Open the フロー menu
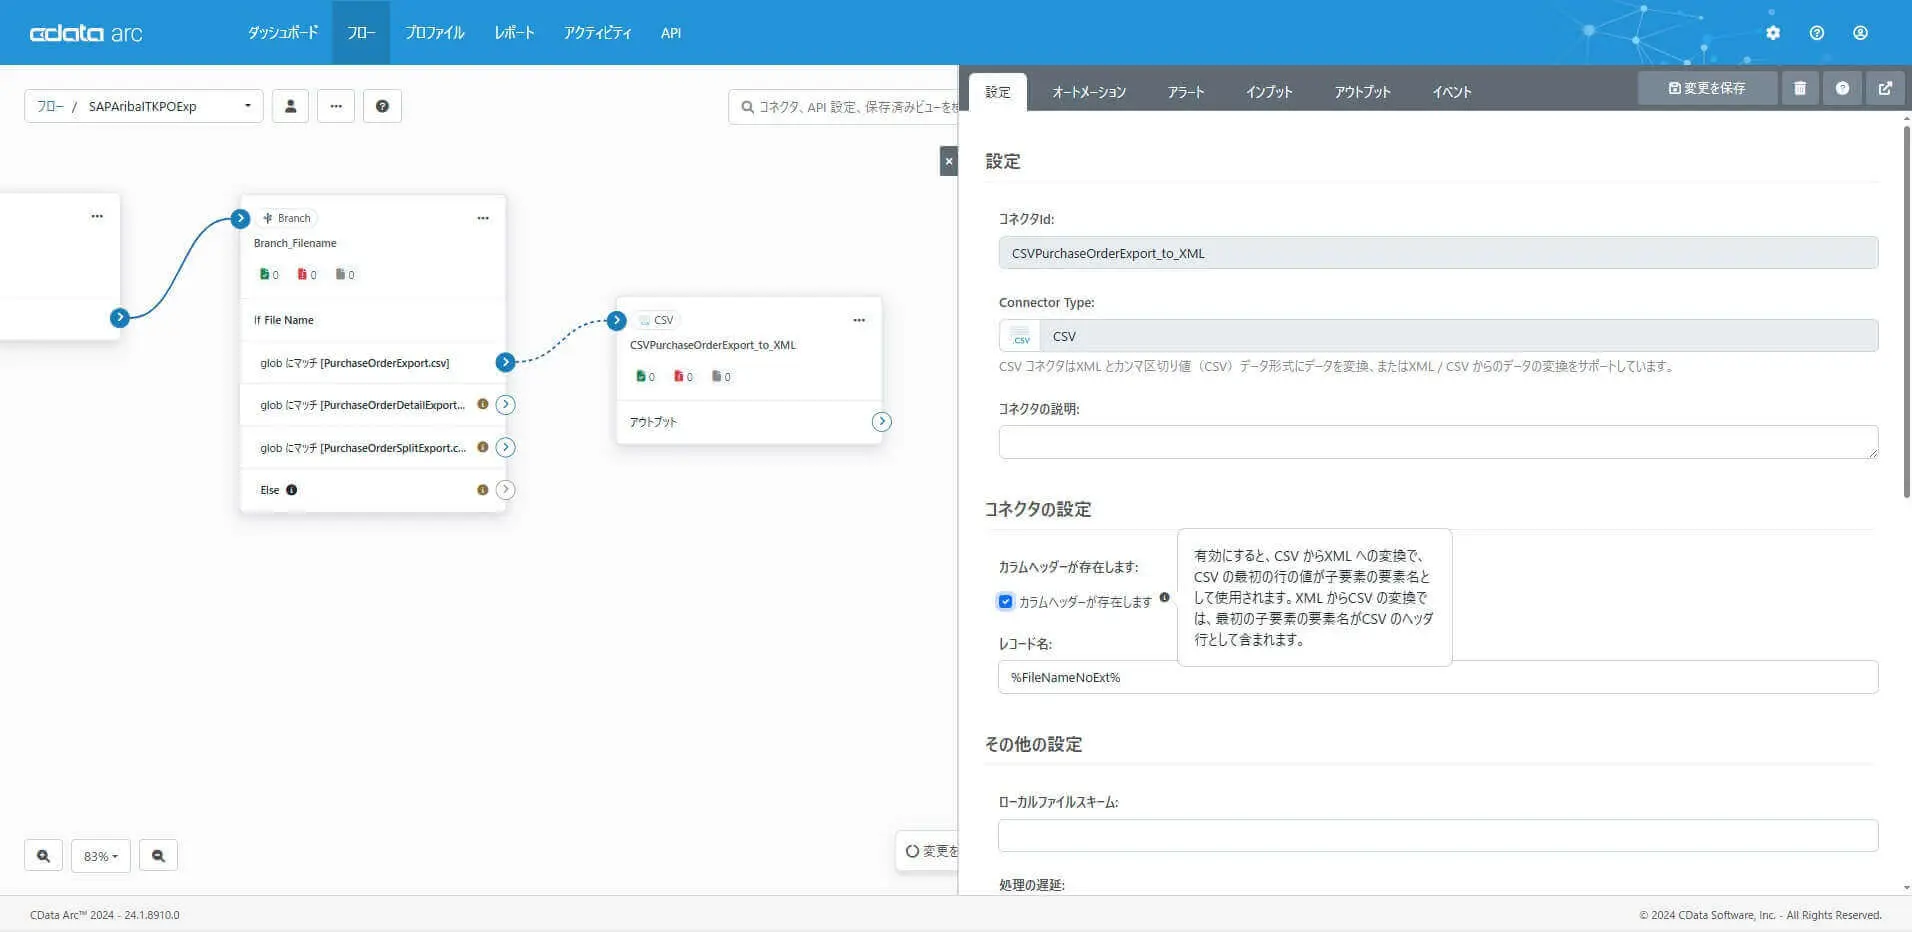The width and height of the screenshot is (1912, 932). click(361, 33)
